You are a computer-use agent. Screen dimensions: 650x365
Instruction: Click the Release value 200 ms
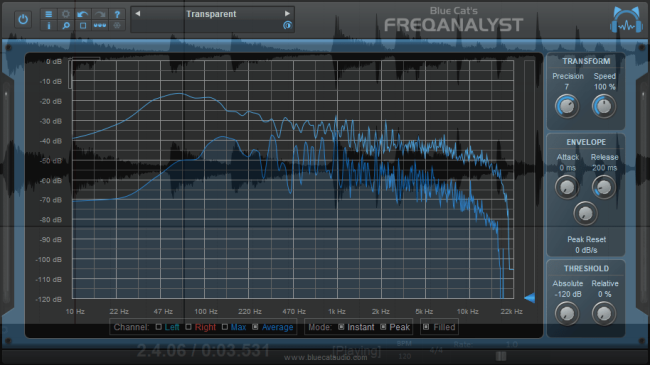click(604, 168)
